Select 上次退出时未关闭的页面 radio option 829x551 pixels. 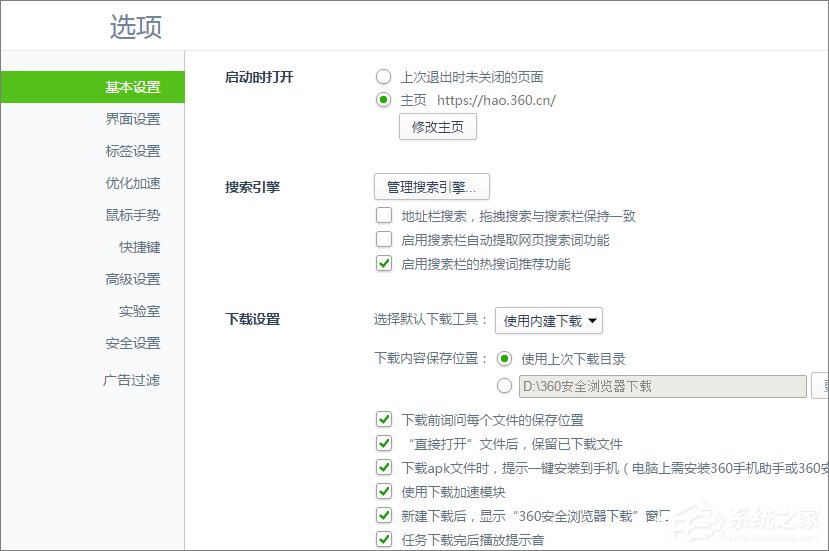click(x=384, y=77)
